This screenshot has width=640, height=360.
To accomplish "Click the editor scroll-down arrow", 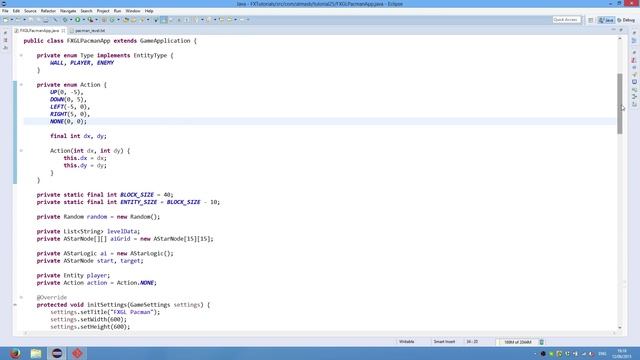I will pos(620,327).
